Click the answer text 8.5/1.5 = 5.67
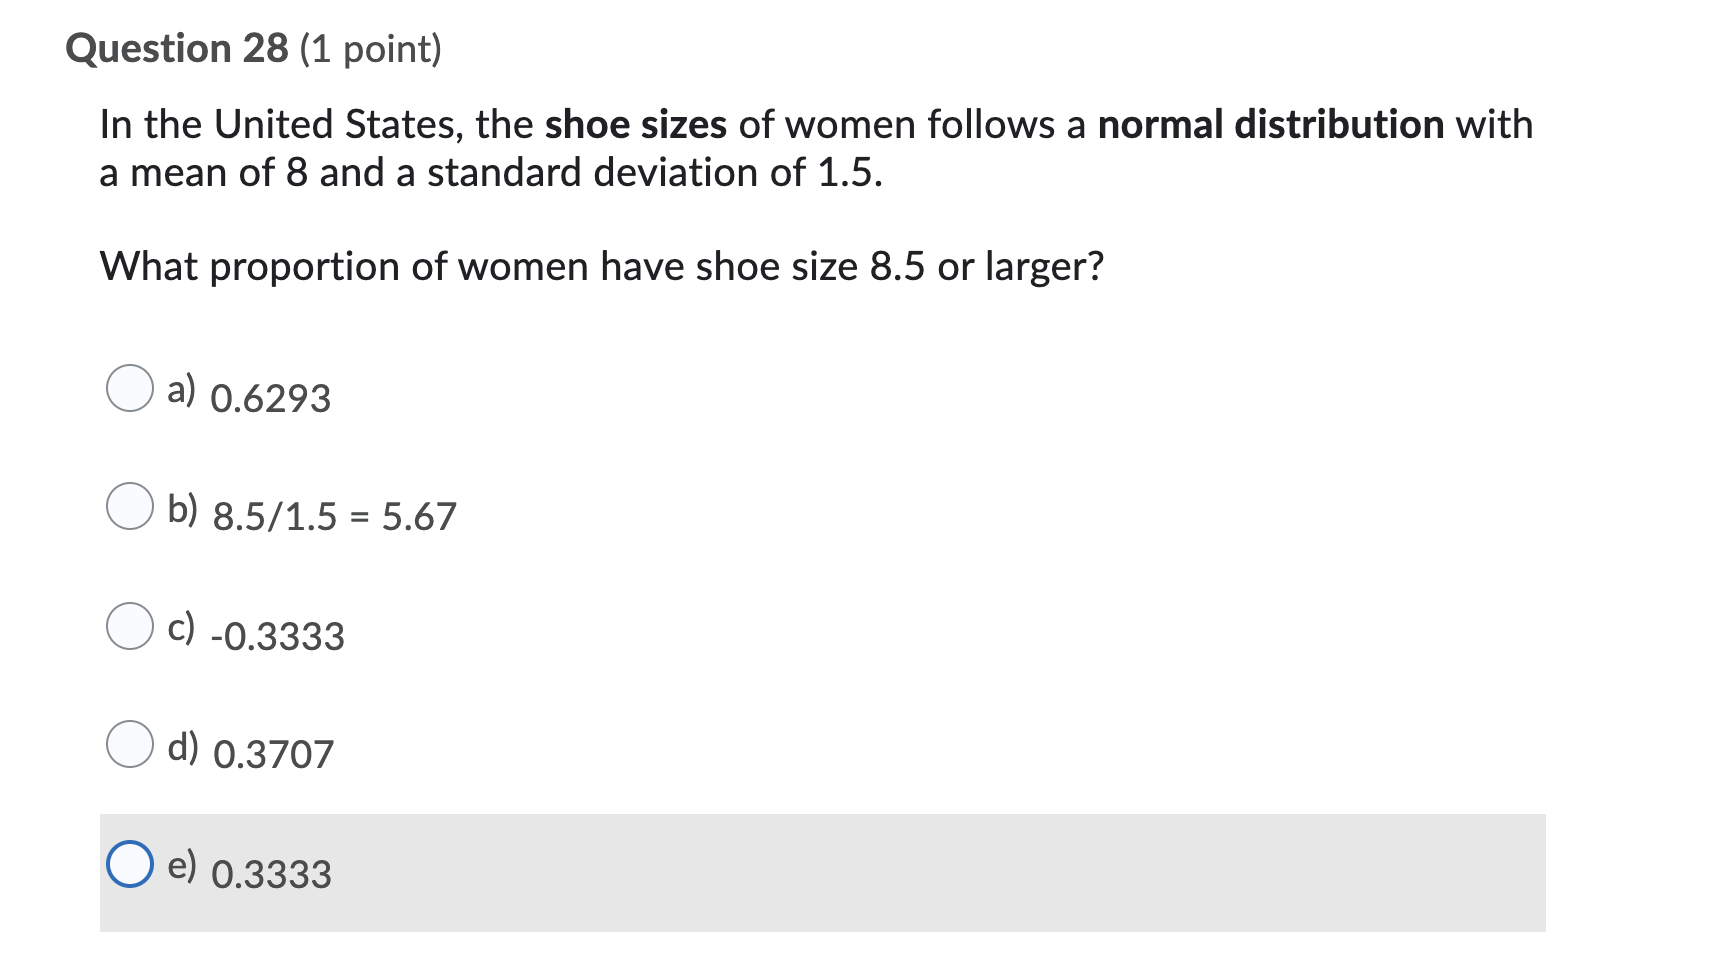This screenshot has height=980, width=1716. tap(335, 516)
